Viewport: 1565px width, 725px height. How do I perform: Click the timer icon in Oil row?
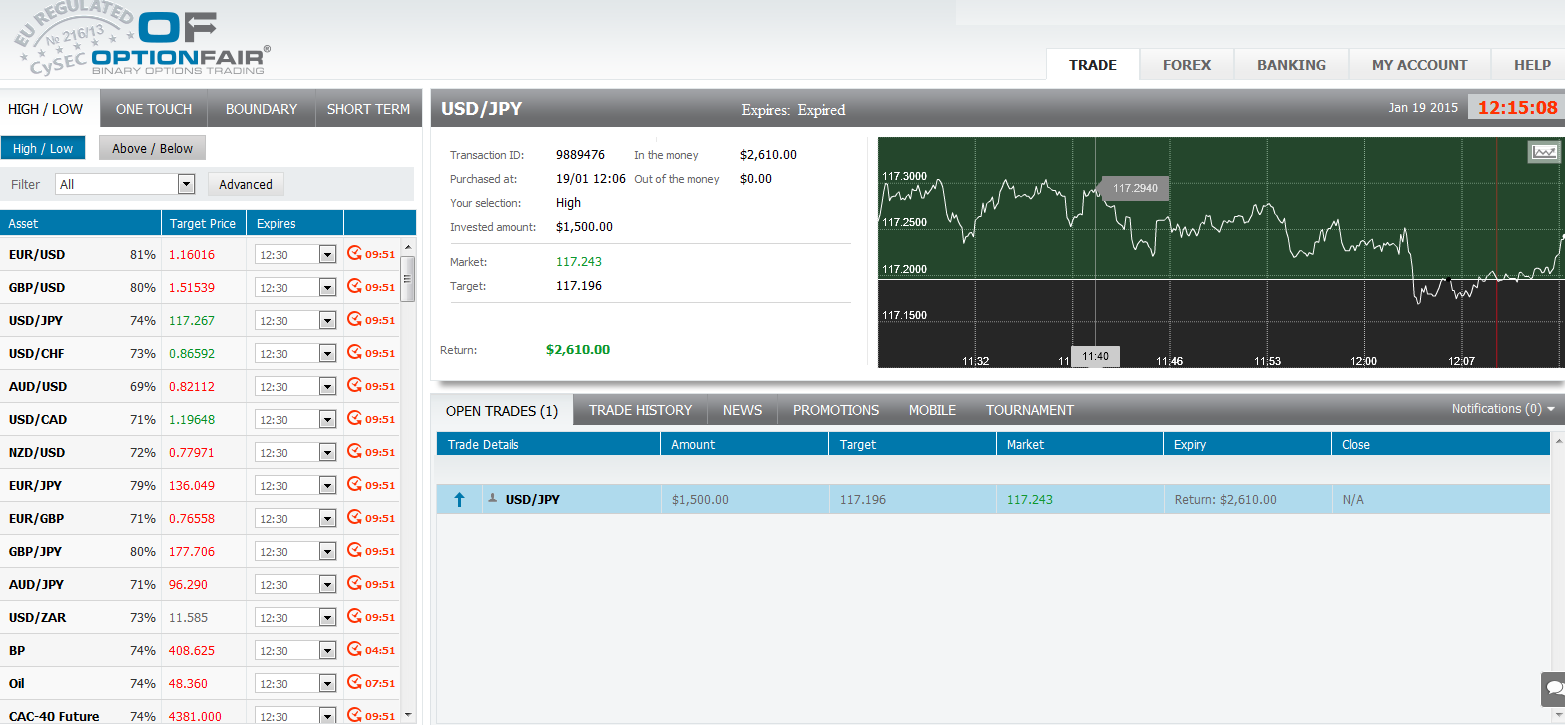pyautogui.click(x=353, y=683)
